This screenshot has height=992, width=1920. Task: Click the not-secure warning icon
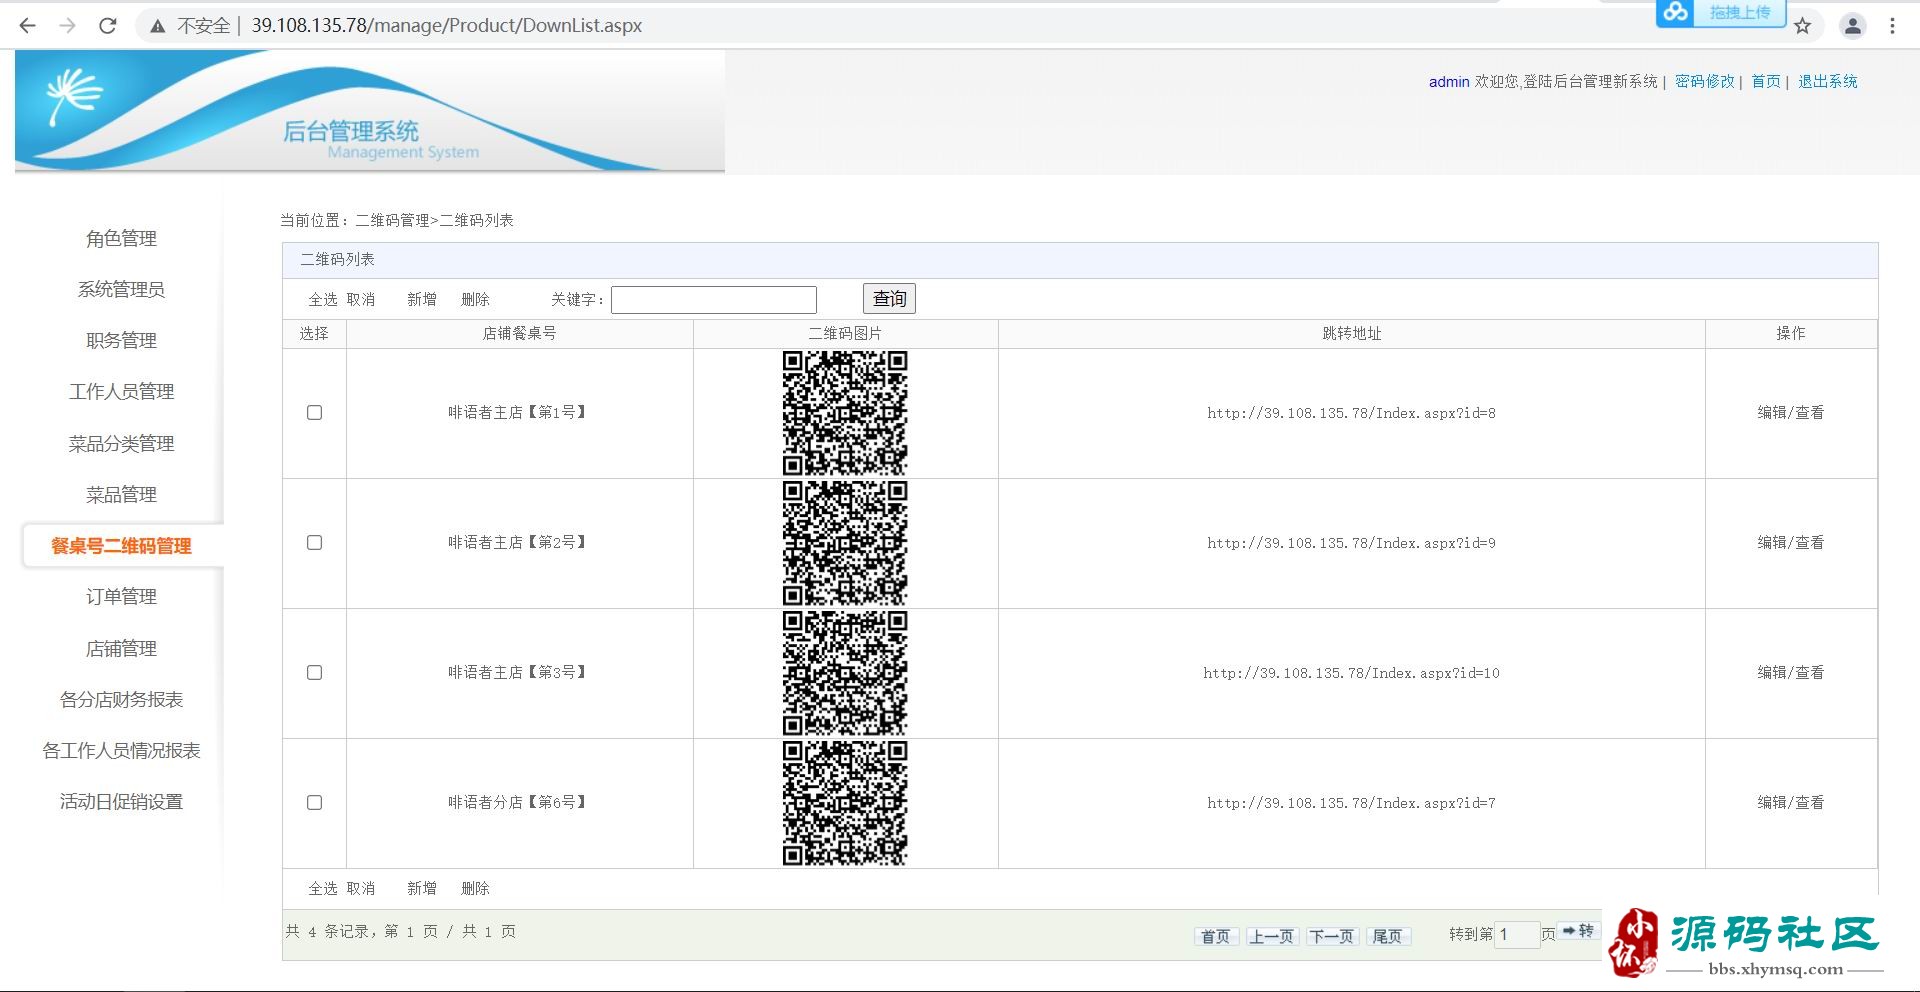158,26
